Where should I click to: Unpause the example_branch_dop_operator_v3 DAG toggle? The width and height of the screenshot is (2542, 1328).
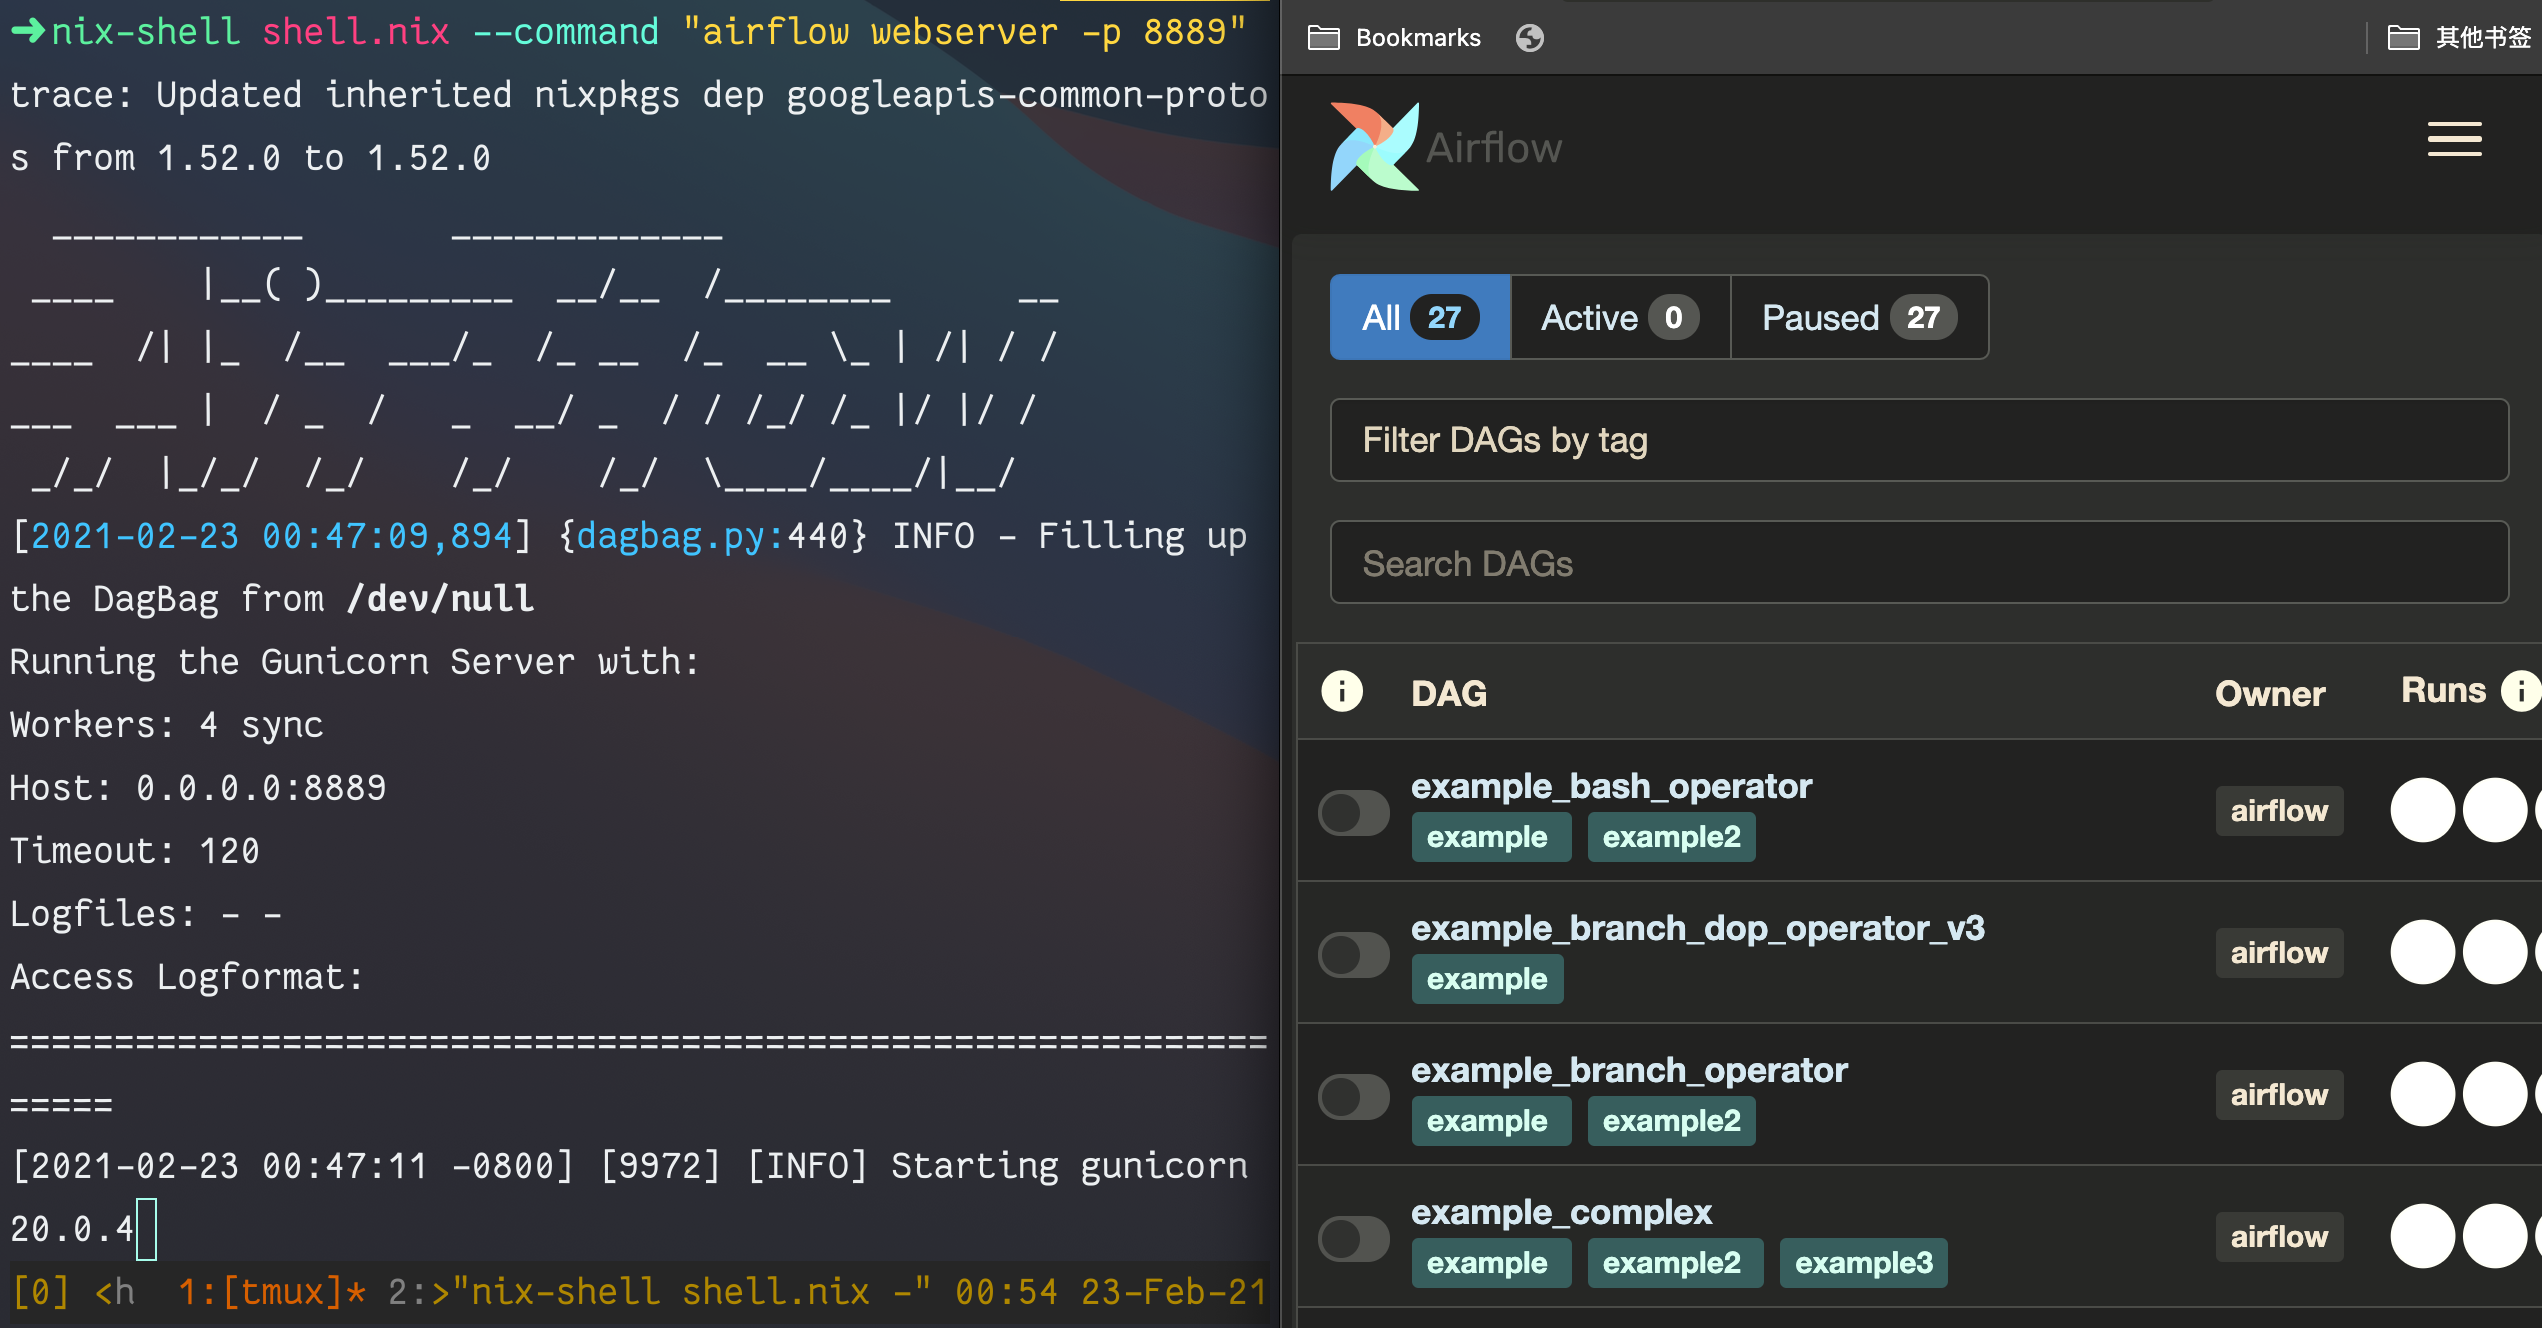click(1353, 954)
